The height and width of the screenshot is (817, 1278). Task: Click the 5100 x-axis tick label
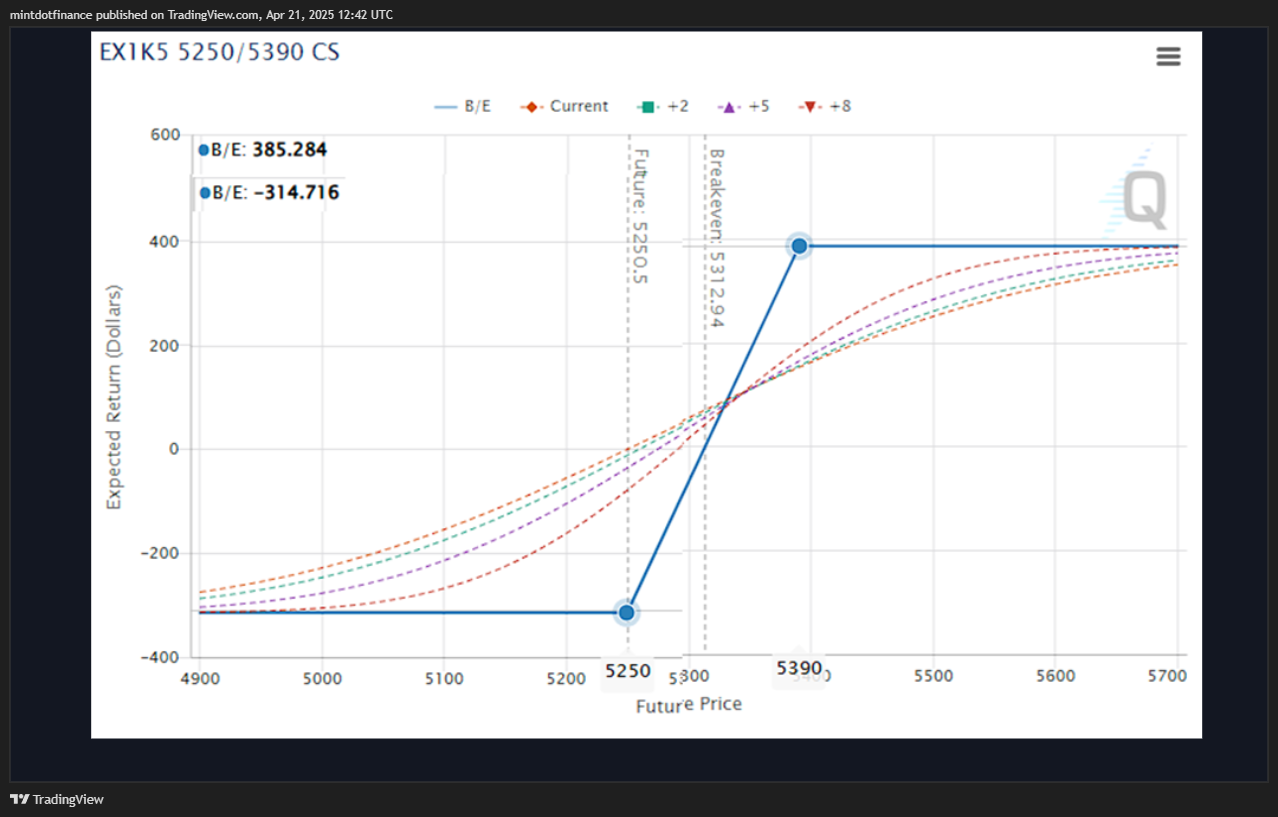(x=444, y=677)
